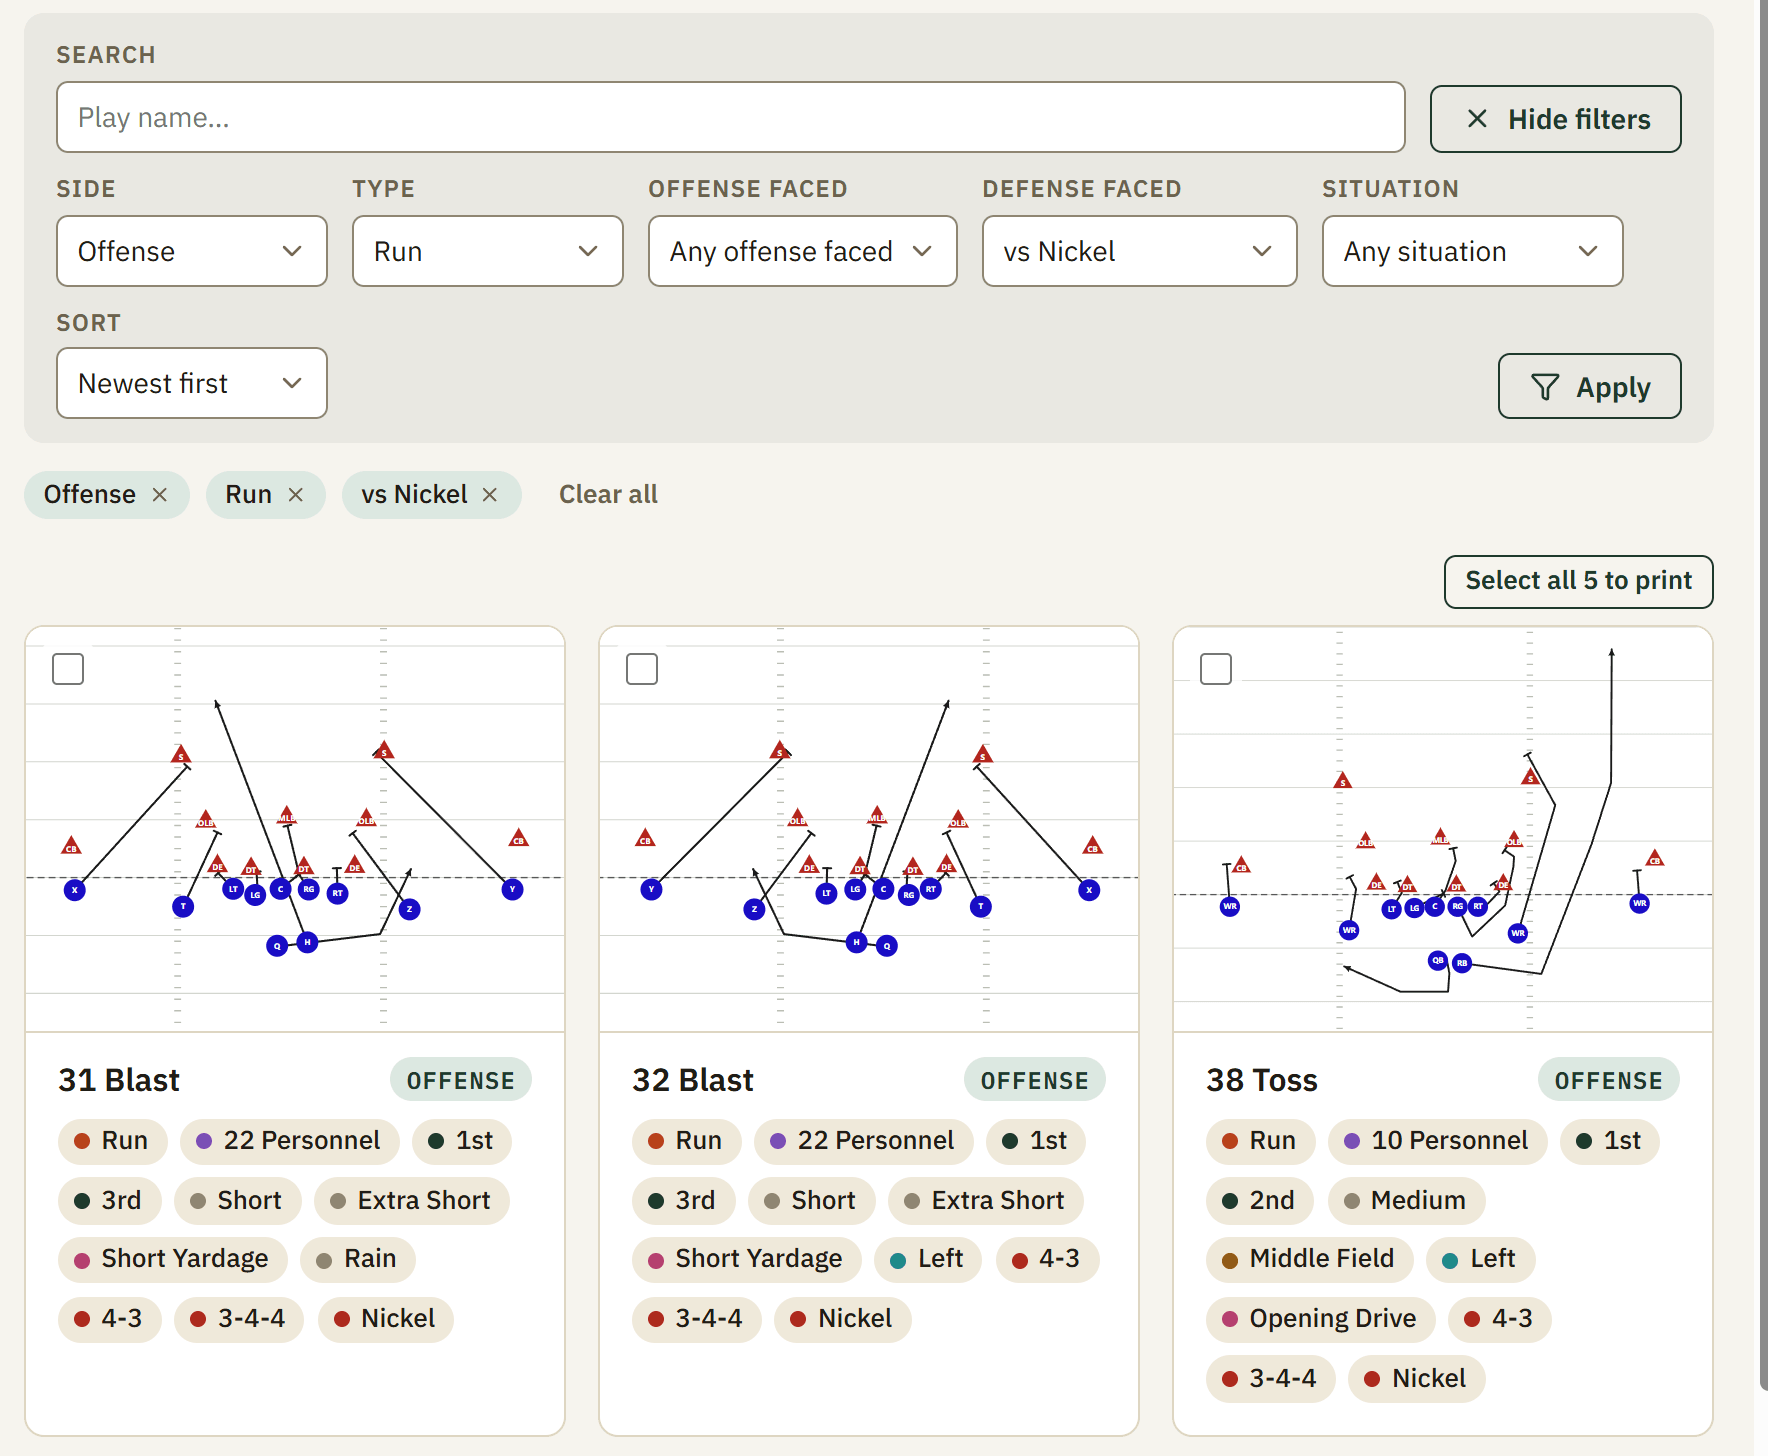This screenshot has width=1768, height=1456.
Task: Click the 32 Blast play title
Action: [x=693, y=1080]
